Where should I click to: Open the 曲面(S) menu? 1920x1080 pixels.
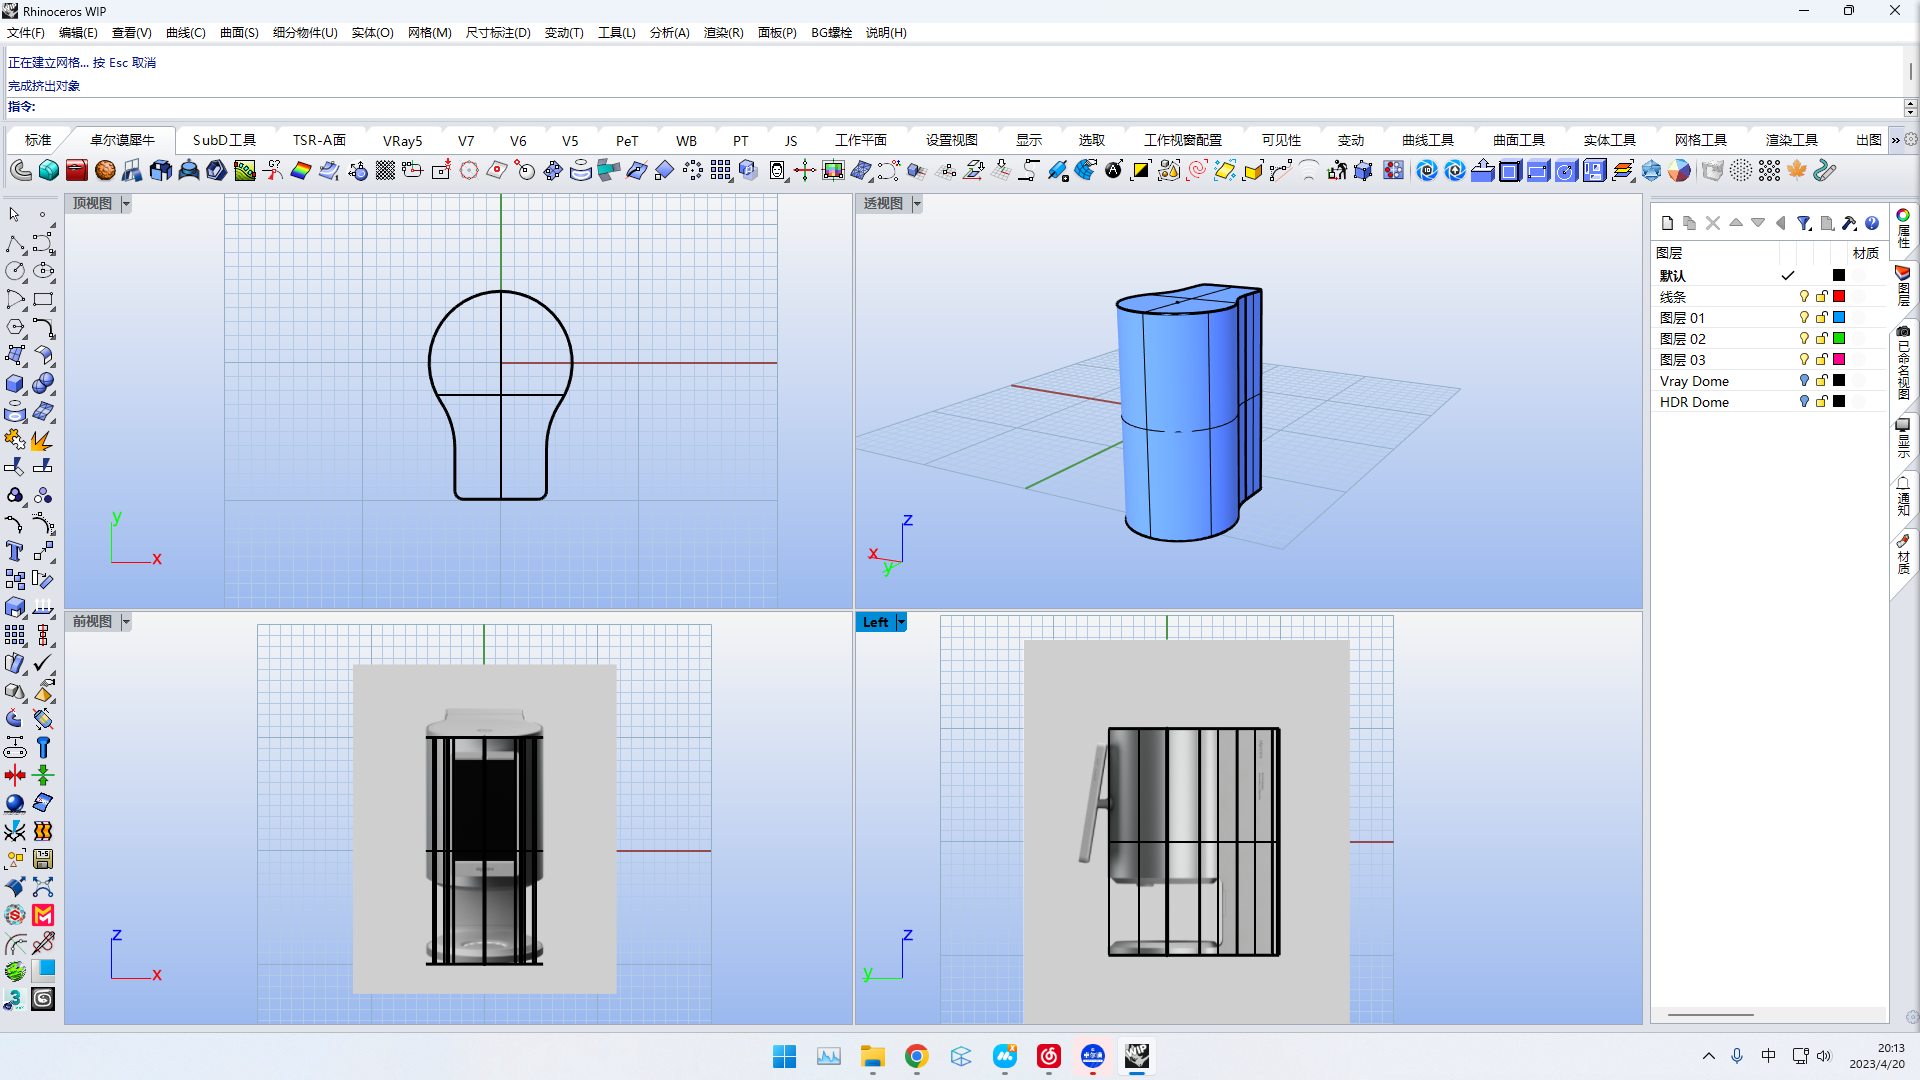[x=239, y=33]
